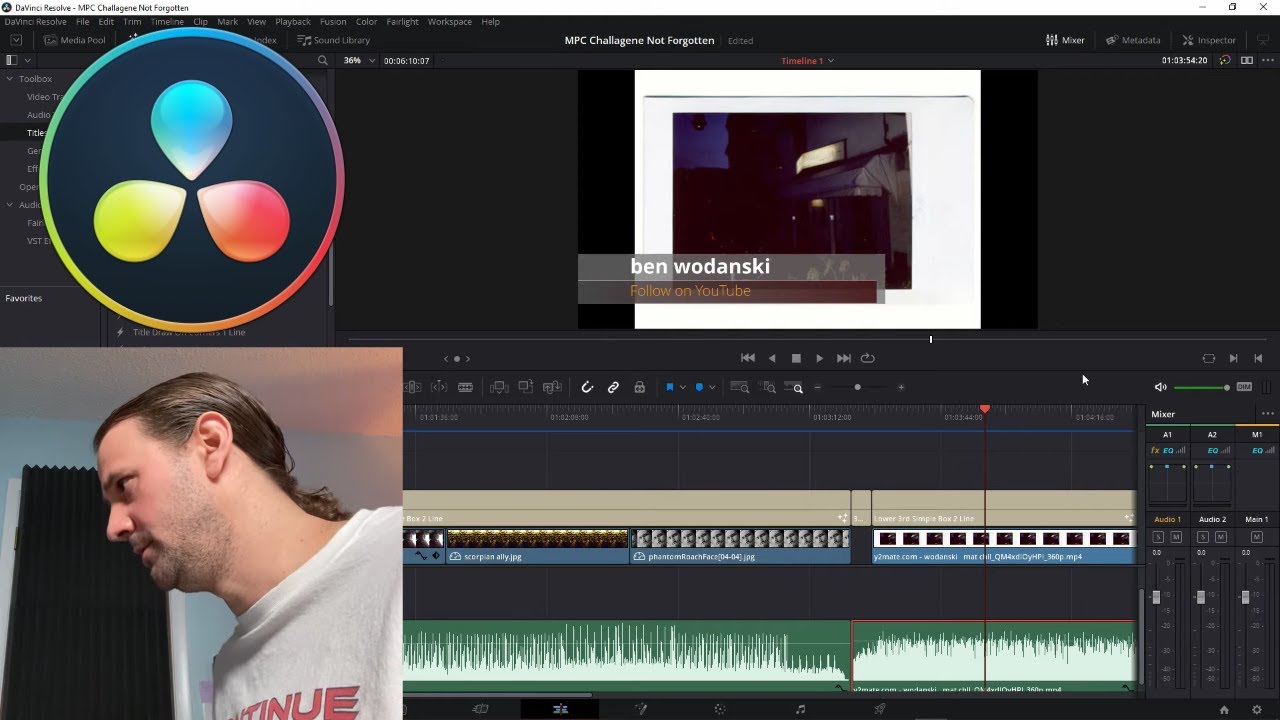Viewport: 1280px width, 720px height.
Task: Toggle linked selection chain icon
Action: click(613, 387)
